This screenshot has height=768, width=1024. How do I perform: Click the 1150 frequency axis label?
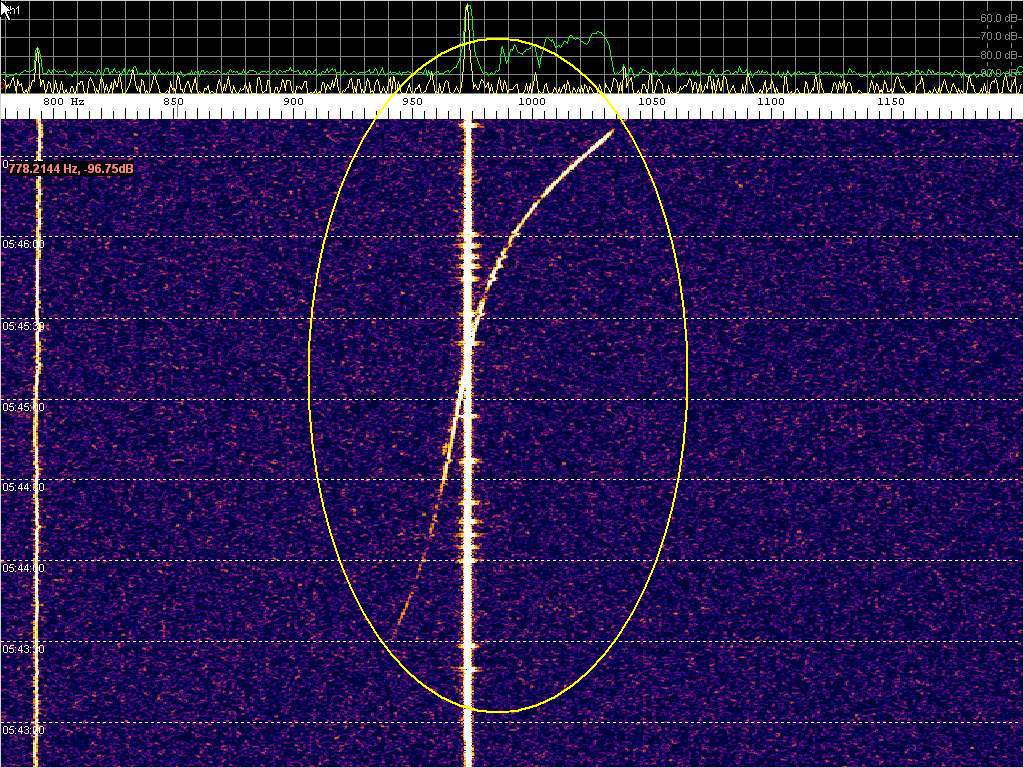point(889,102)
